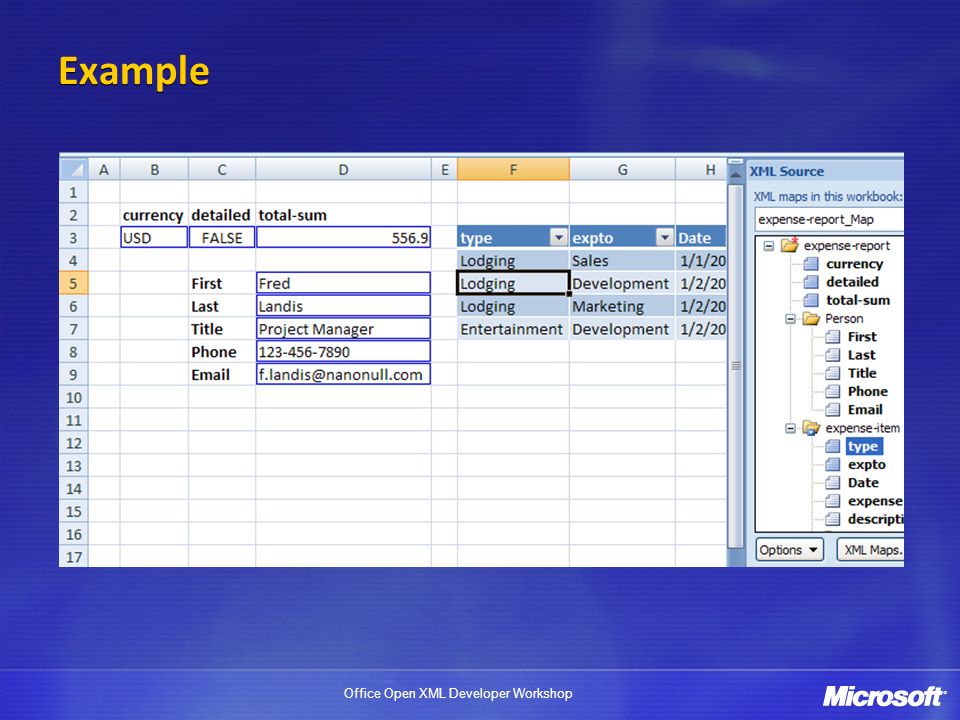Screen dimensions: 960x720
Task: Click cell containing f.landis@nanonull.com
Action: 343,375
